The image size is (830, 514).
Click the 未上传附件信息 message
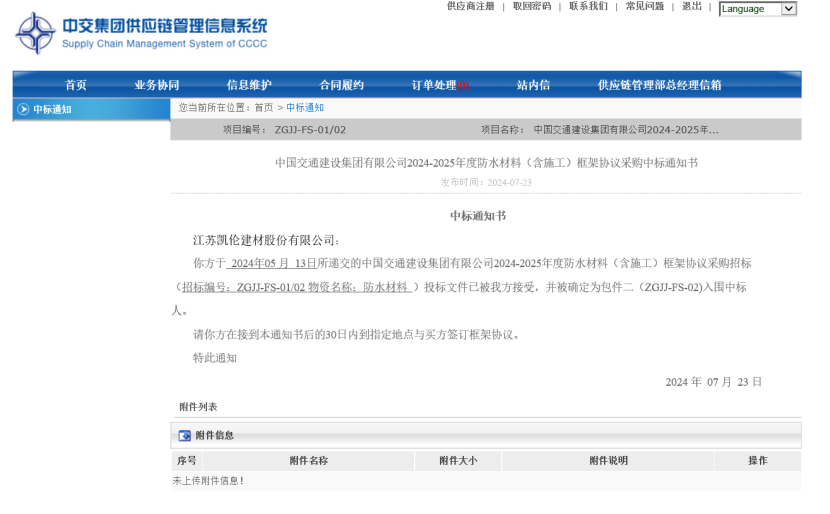[208, 481]
